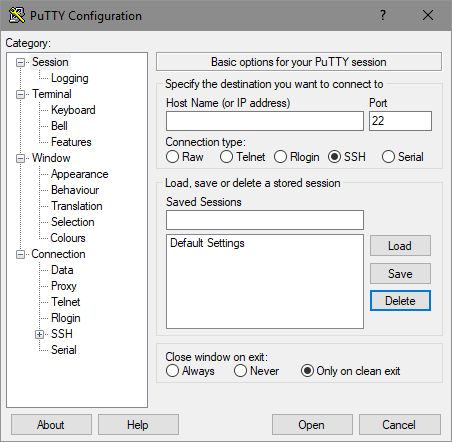This screenshot has width=452, height=442.
Task: Collapse the Connection tree node
Action: point(20,255)
